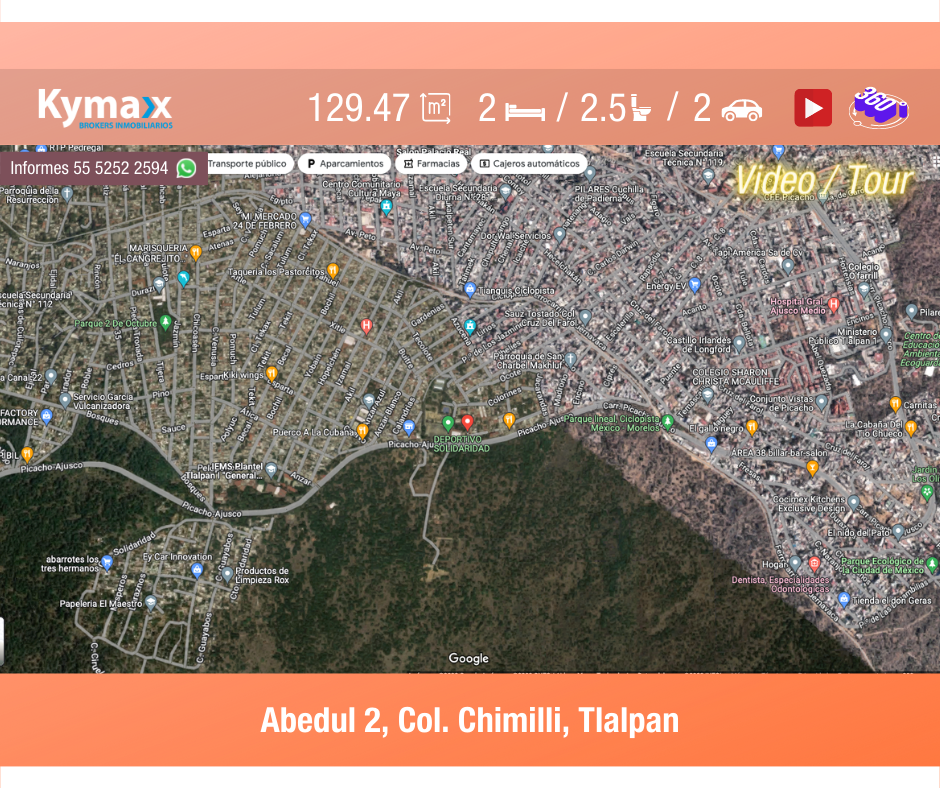The height and width of the screenshot is (788, 940).
Task: Tap the WhatsApp icon next to Informes
Action: point(186,169)
